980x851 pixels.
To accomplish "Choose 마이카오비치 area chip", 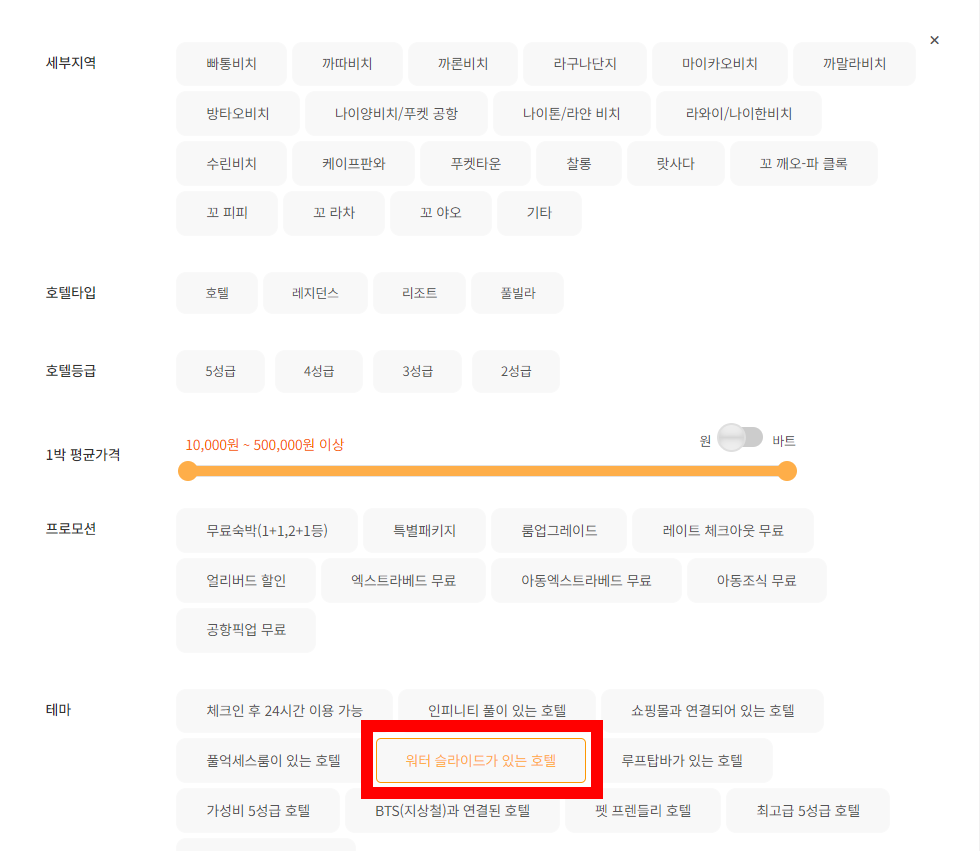I will click(x=719, y=64).
